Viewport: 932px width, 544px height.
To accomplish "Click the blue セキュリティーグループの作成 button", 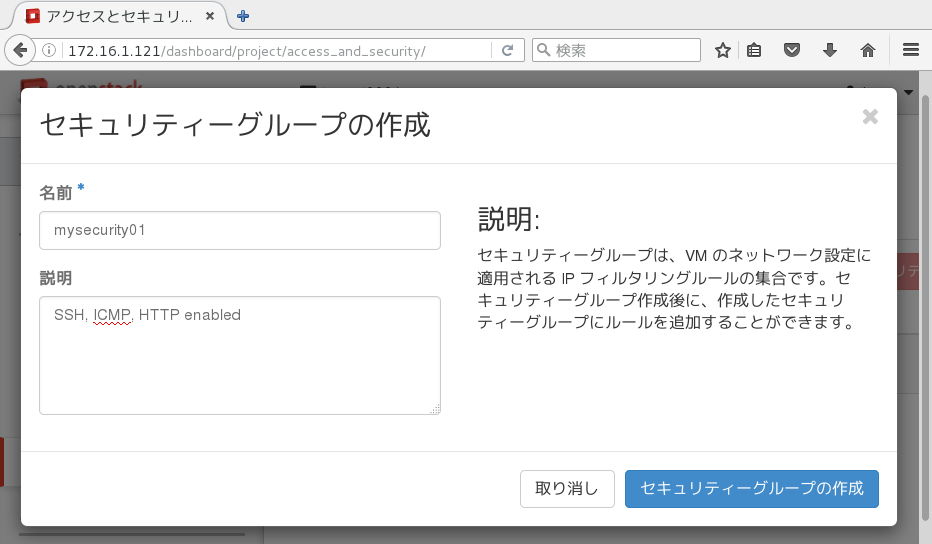I will (x=751, y=489).
